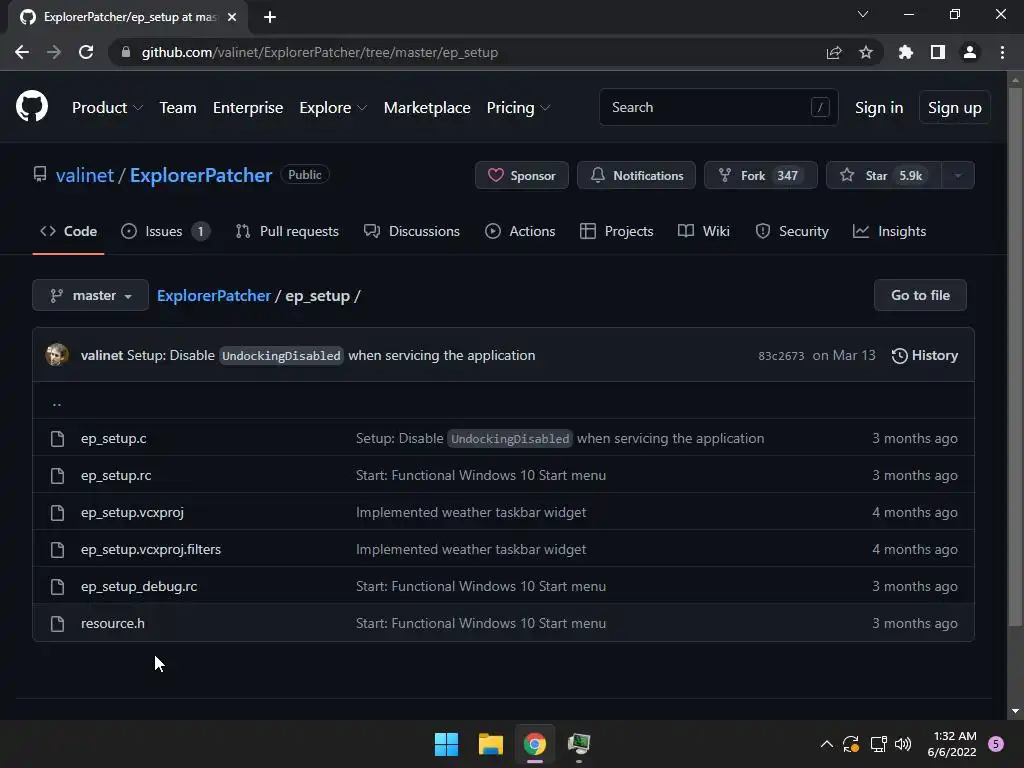1024x768 pixels.
Task: Bookmark this page using the star icon
Action: click(x=866, y=52)
